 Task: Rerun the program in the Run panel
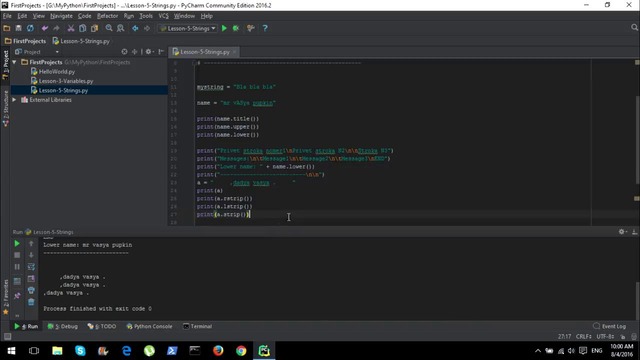click(17, 243)
